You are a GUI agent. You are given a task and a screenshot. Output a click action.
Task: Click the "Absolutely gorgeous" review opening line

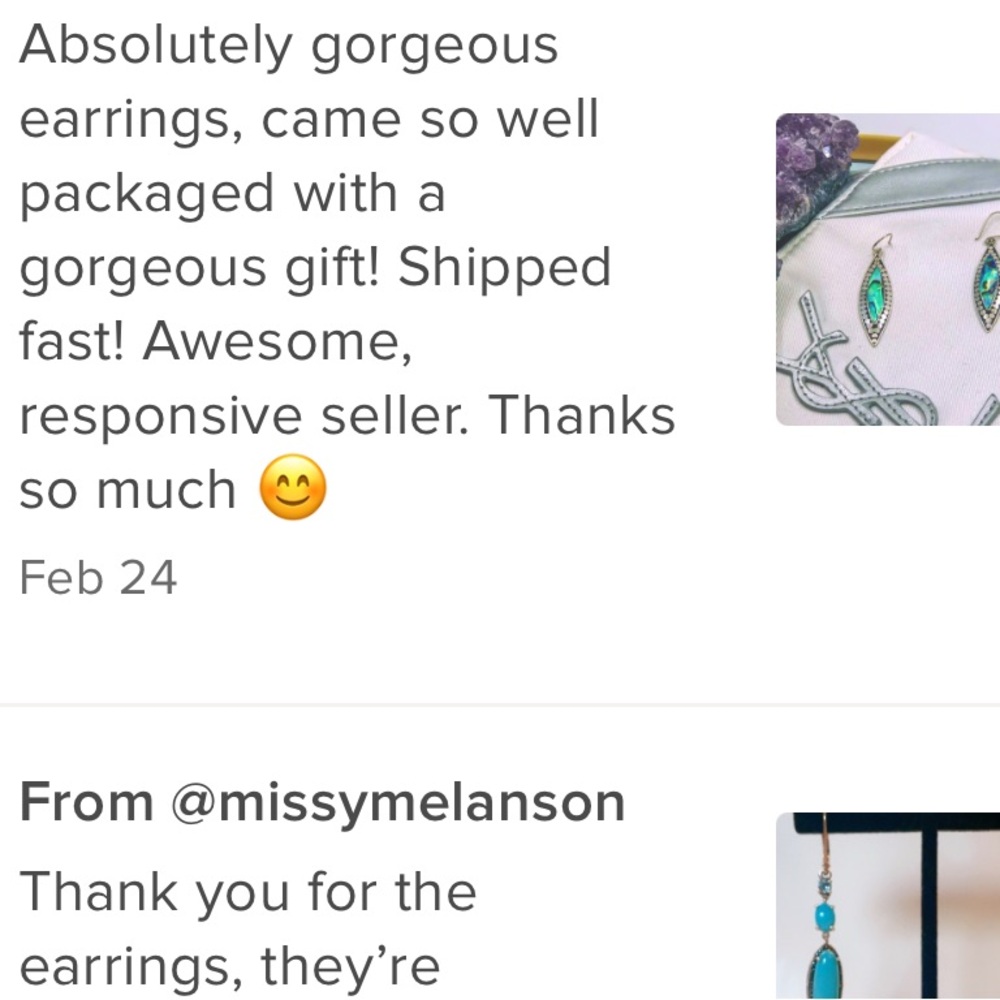(x=289, y=45)
